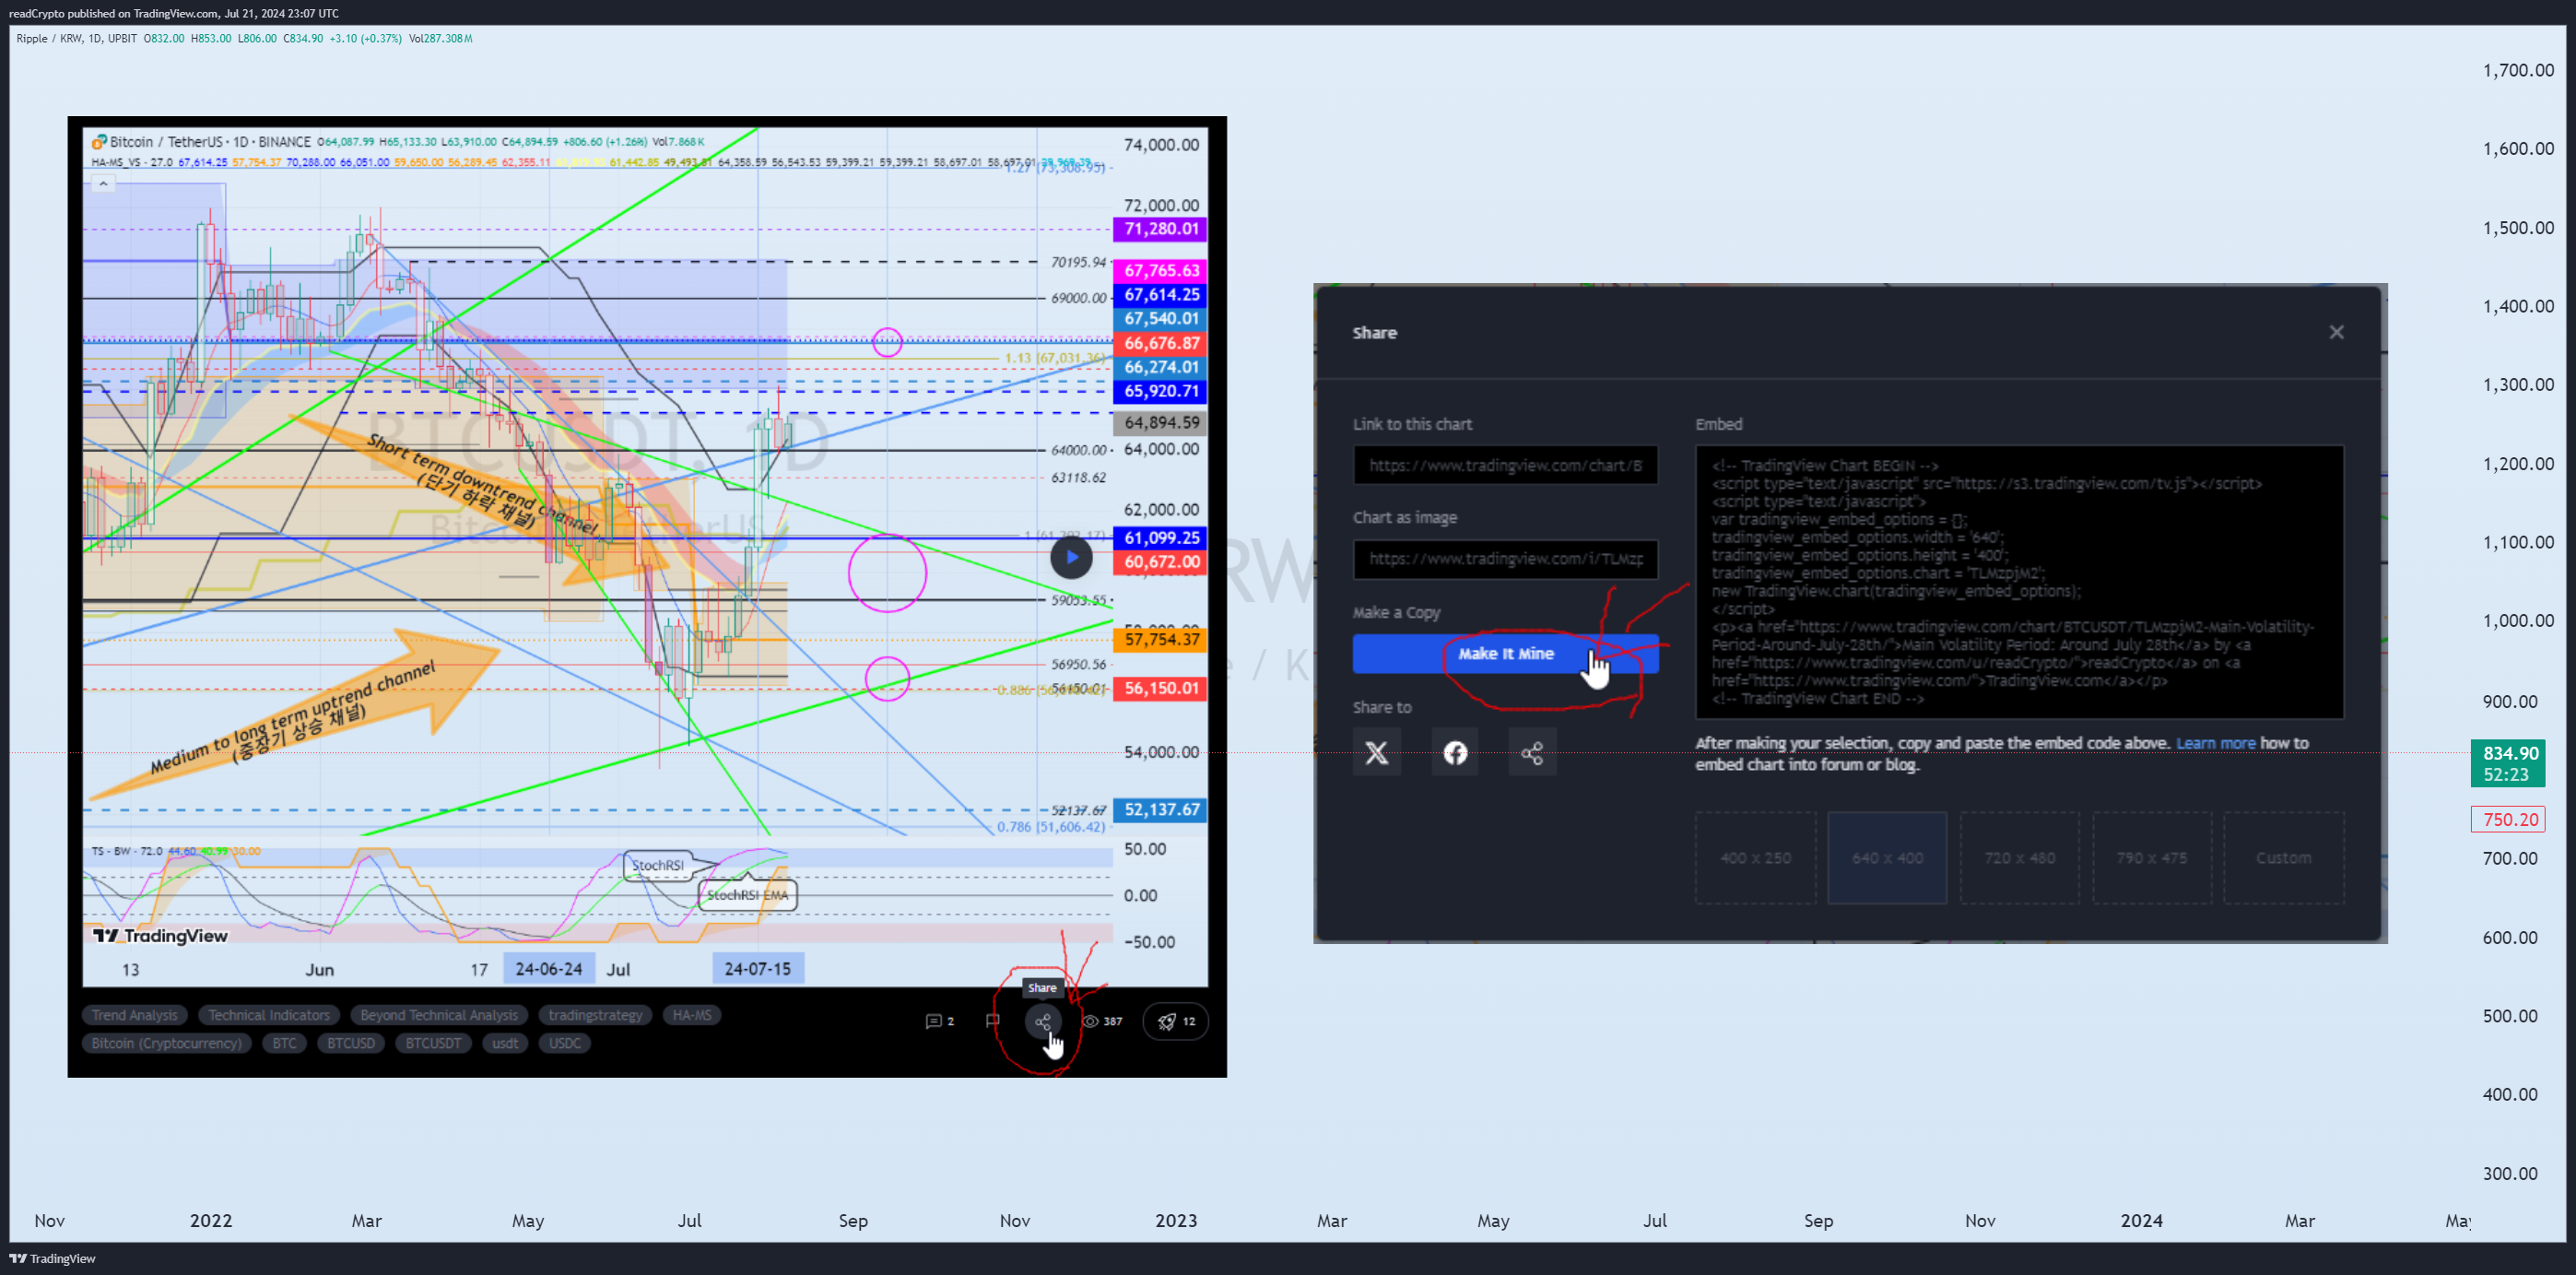
Task: Click the 24-06-24 date marker on time axis
Action: click(x=548, y=969)
